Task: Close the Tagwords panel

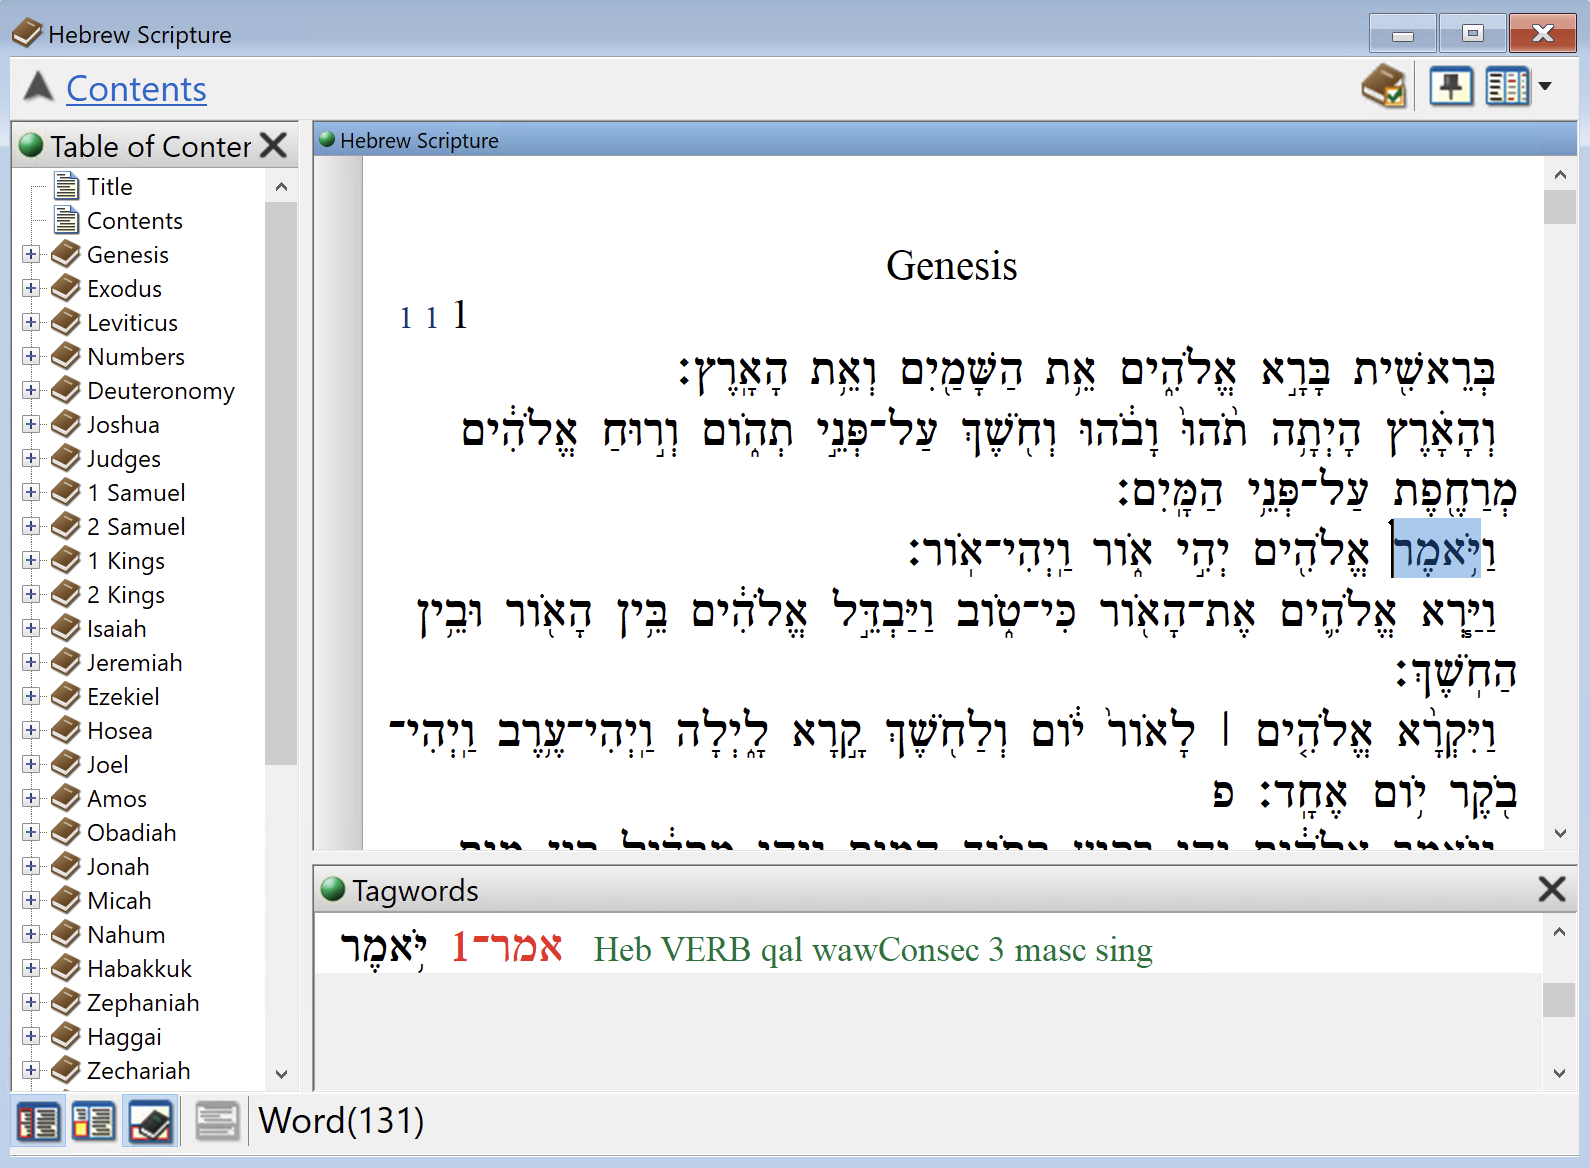Action: 1551,889
